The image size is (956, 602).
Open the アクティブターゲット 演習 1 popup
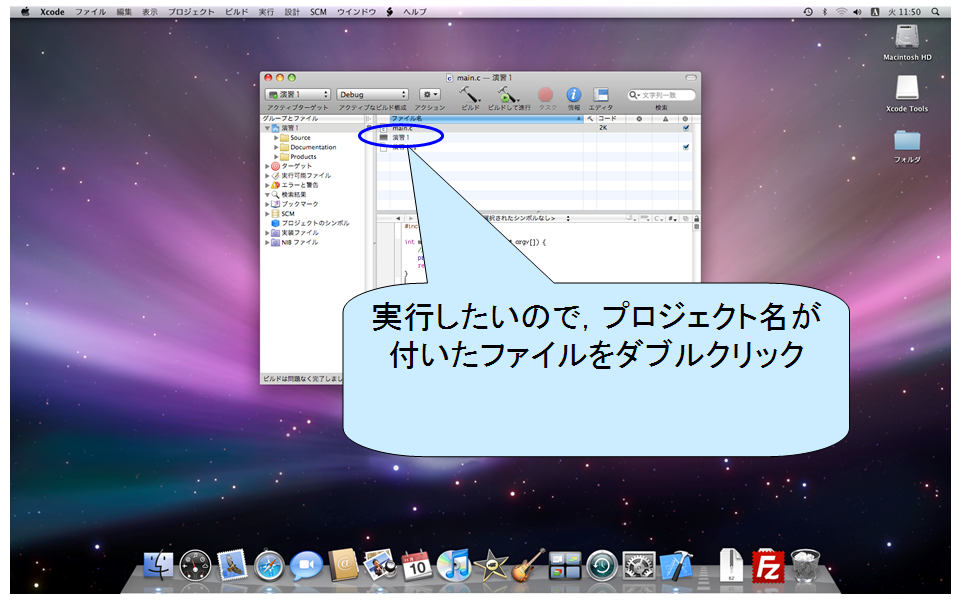pos(298,95)
